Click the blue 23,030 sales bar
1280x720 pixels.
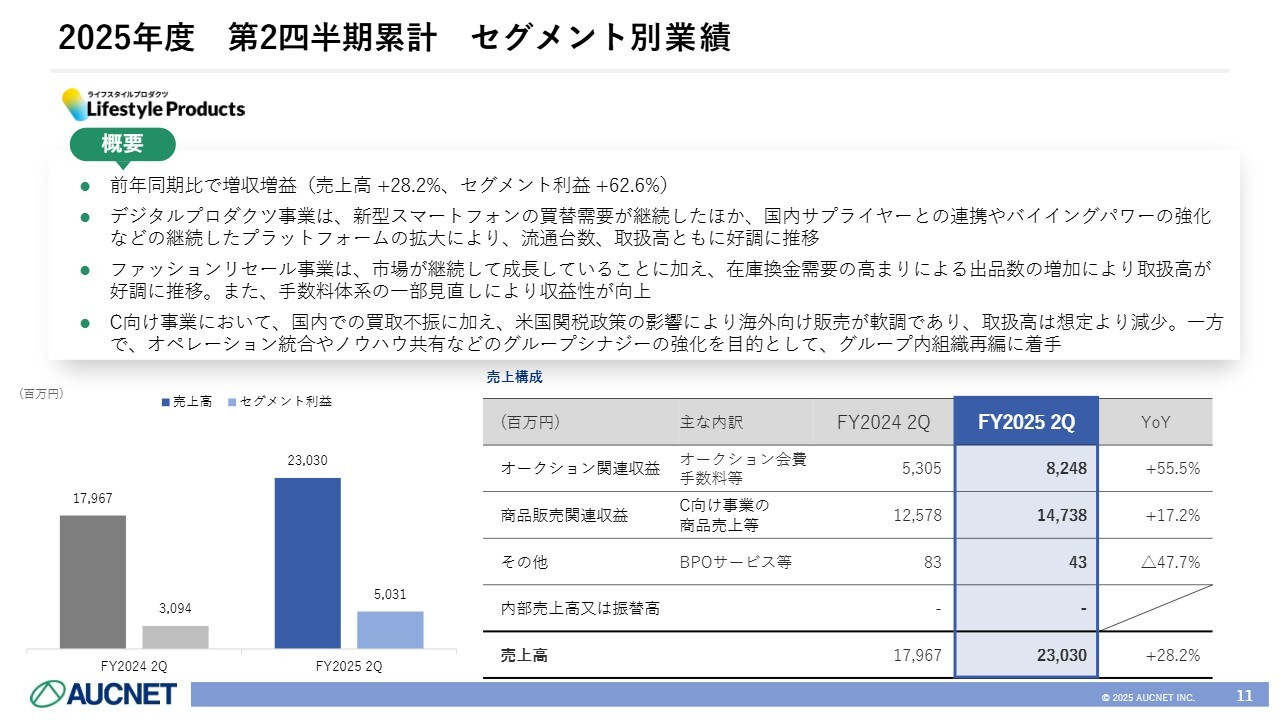(307, 563)
